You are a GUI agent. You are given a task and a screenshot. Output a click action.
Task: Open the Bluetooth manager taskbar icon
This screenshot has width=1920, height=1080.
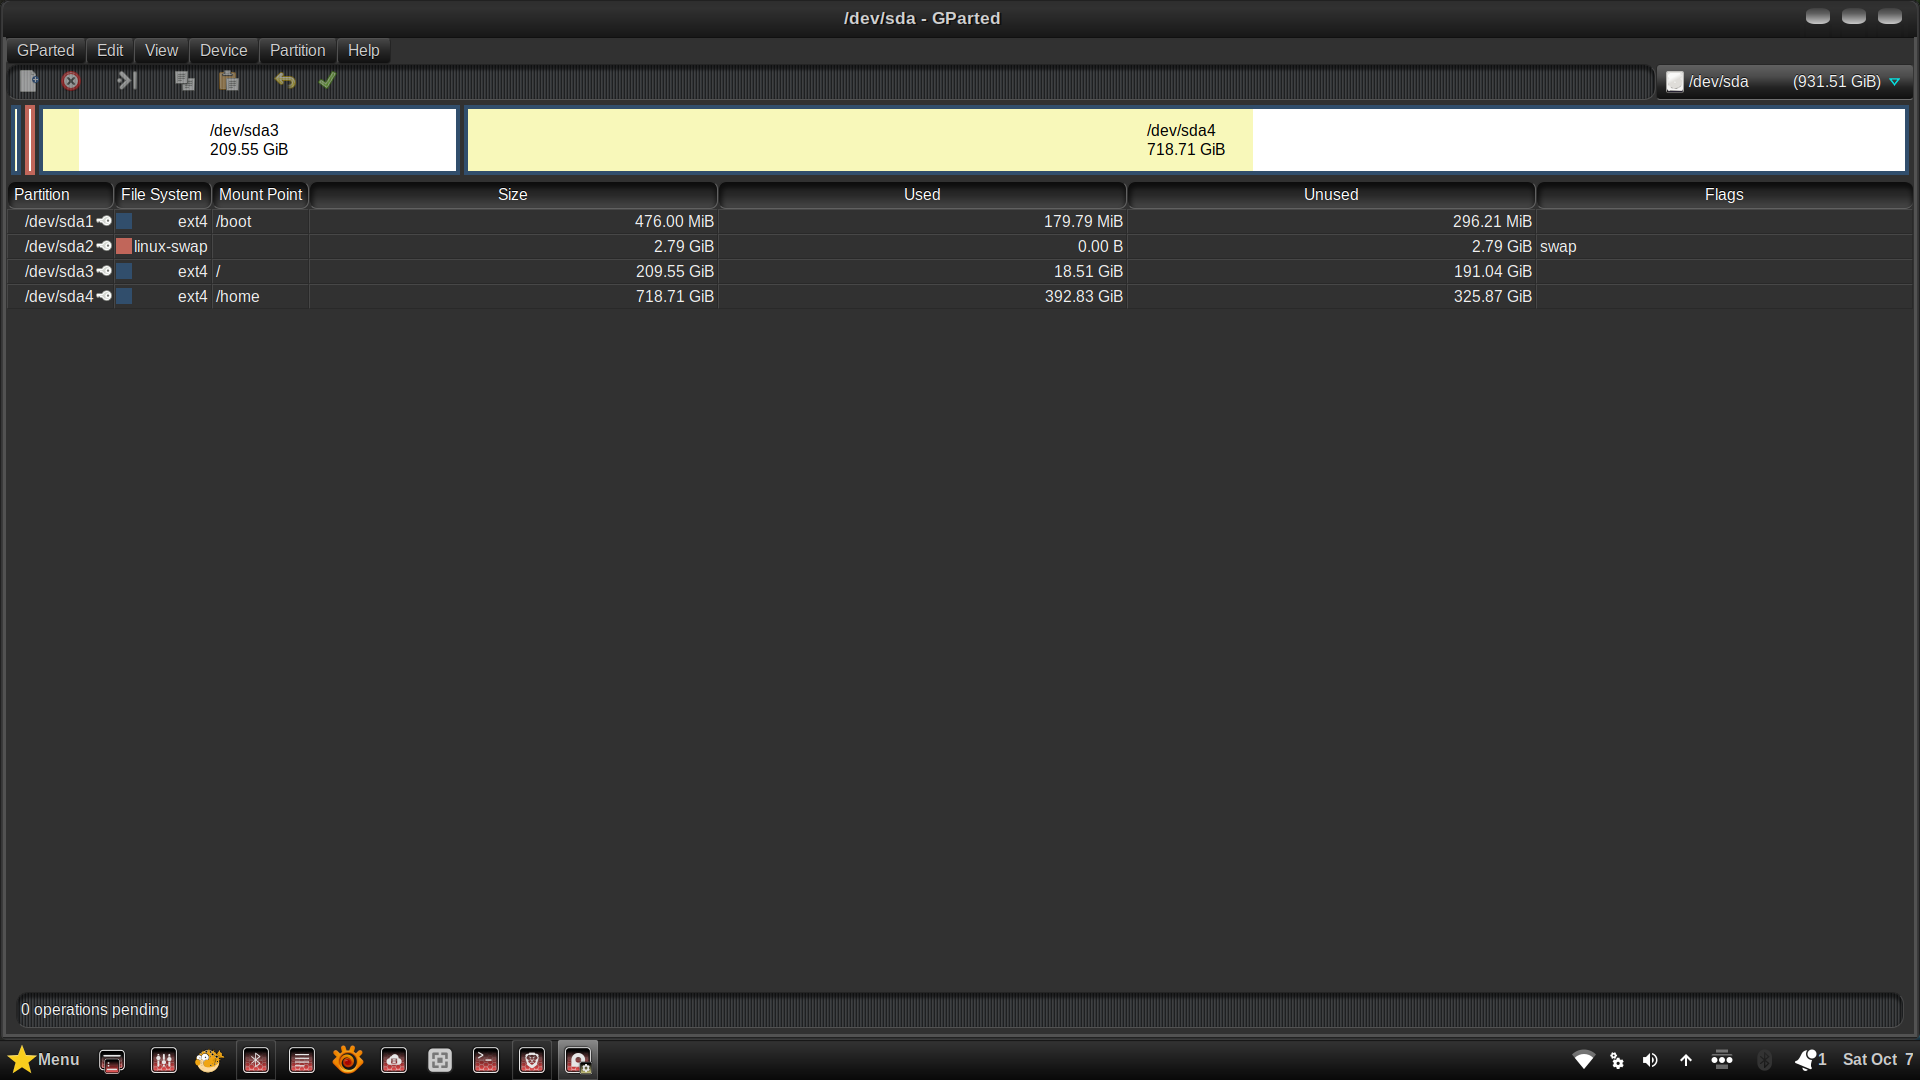click(x=256, y=1061)
